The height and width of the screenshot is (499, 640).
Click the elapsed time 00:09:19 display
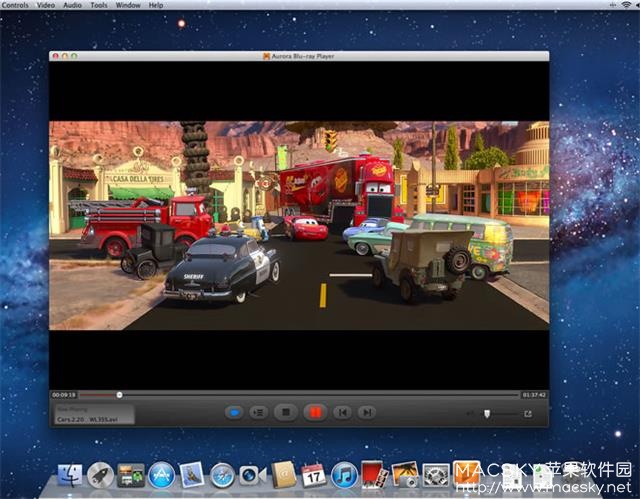pos(64,395)
